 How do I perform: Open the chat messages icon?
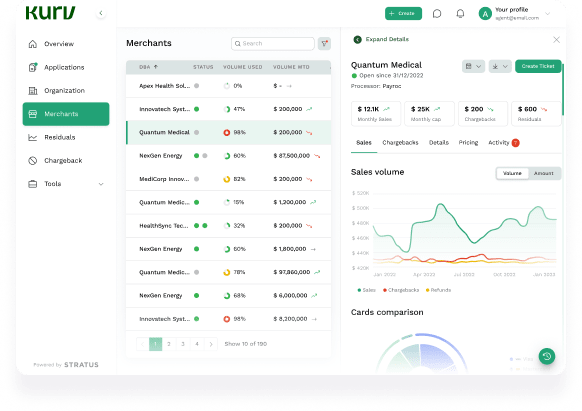click(437, 14)
